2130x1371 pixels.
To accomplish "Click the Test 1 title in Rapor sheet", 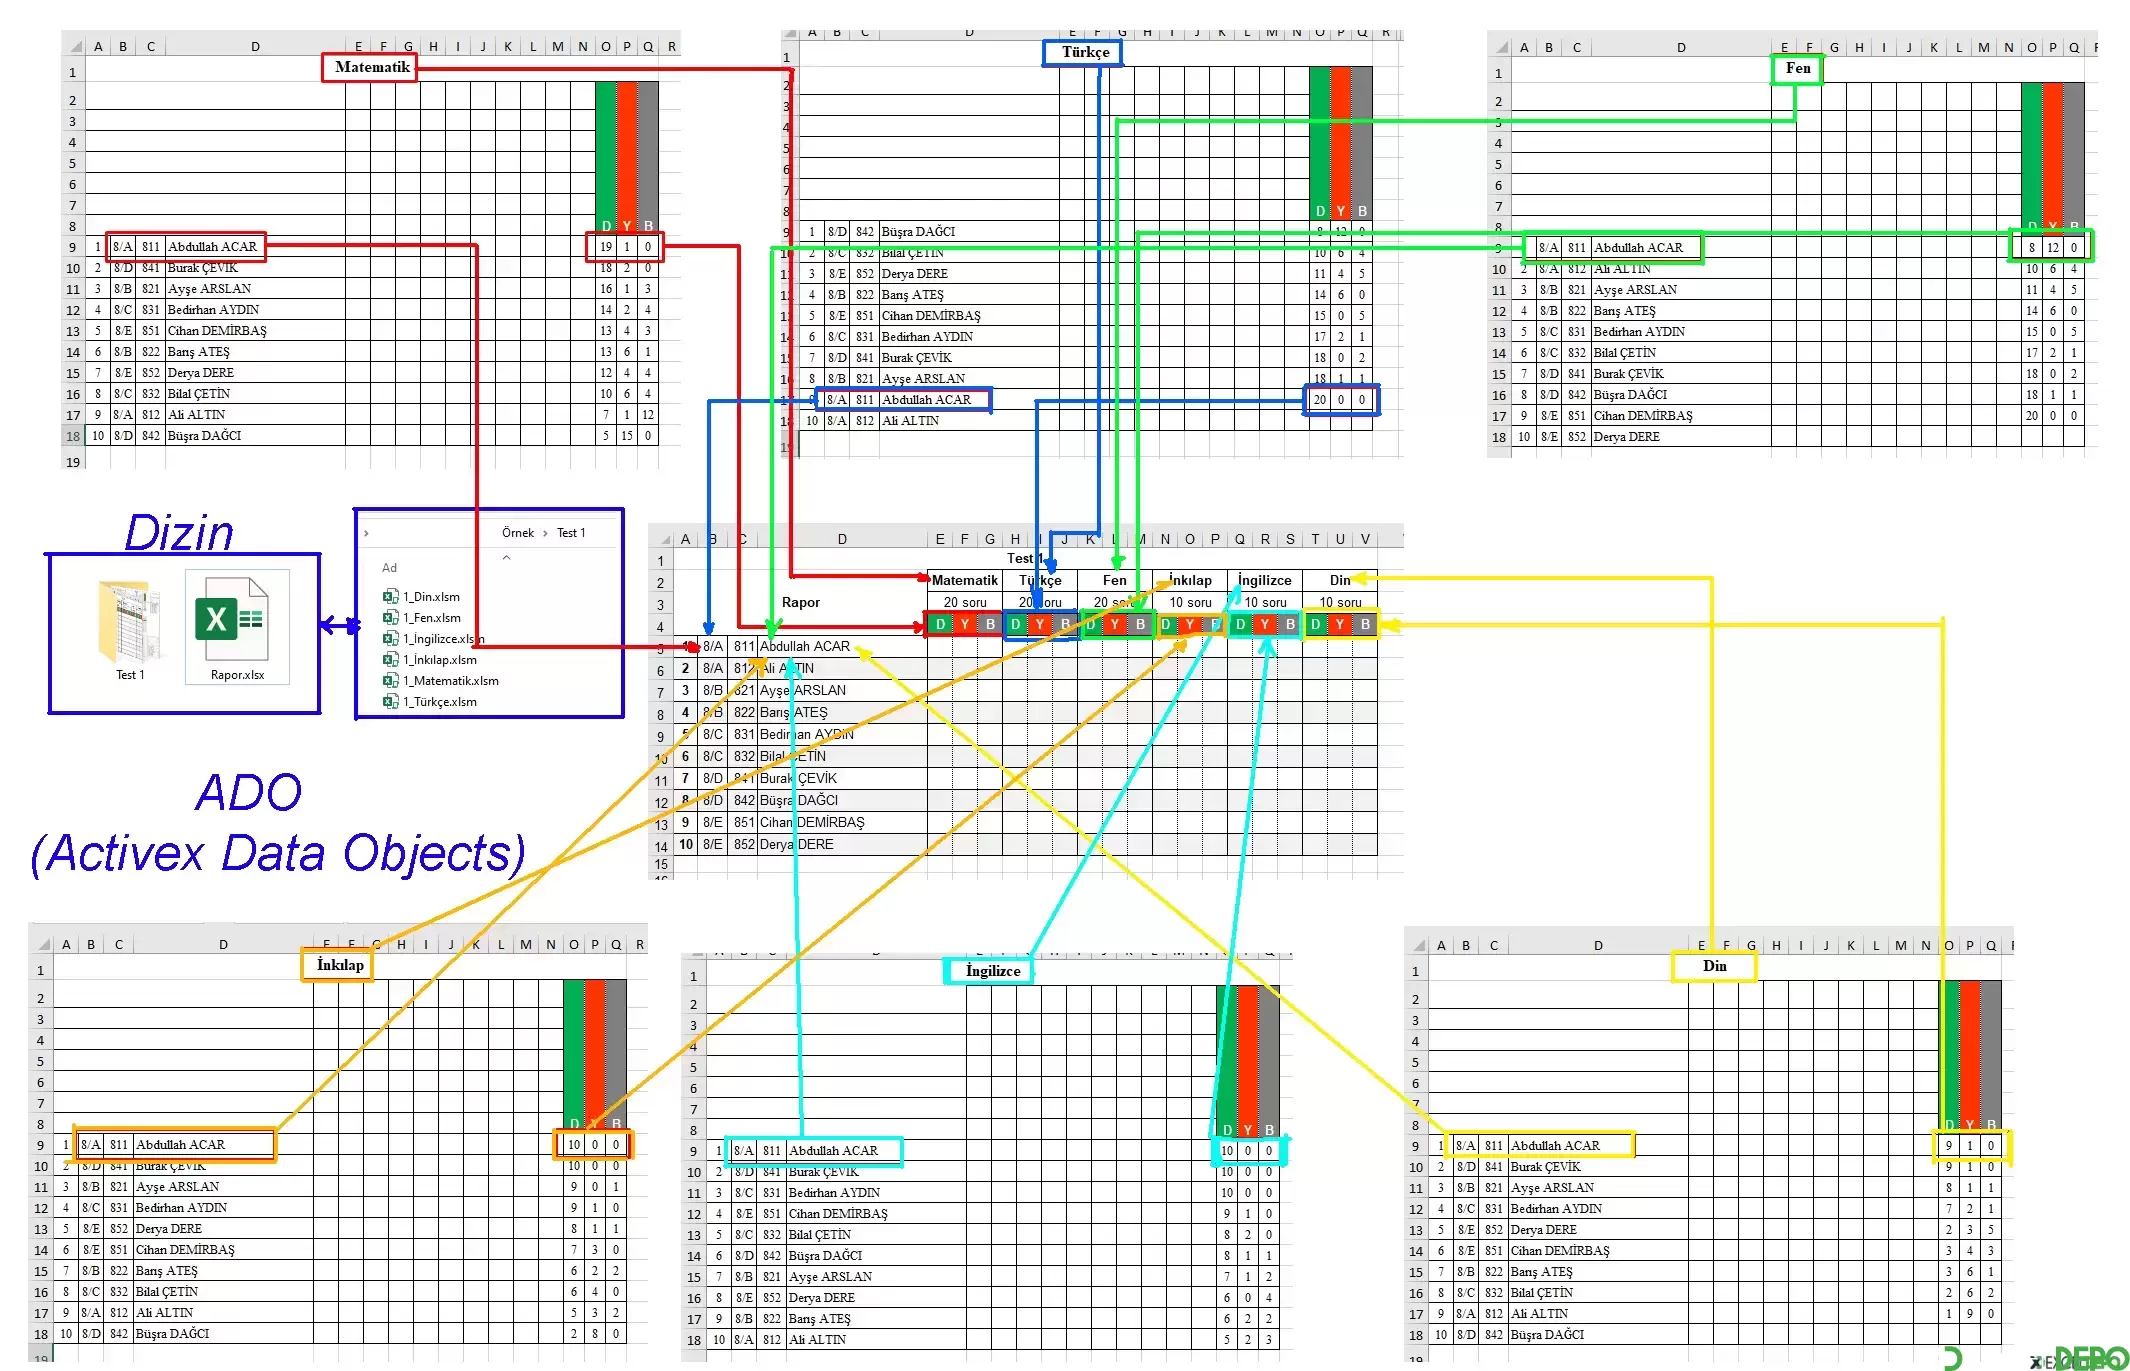I will pyautogui.click(x=1024, y=558).
